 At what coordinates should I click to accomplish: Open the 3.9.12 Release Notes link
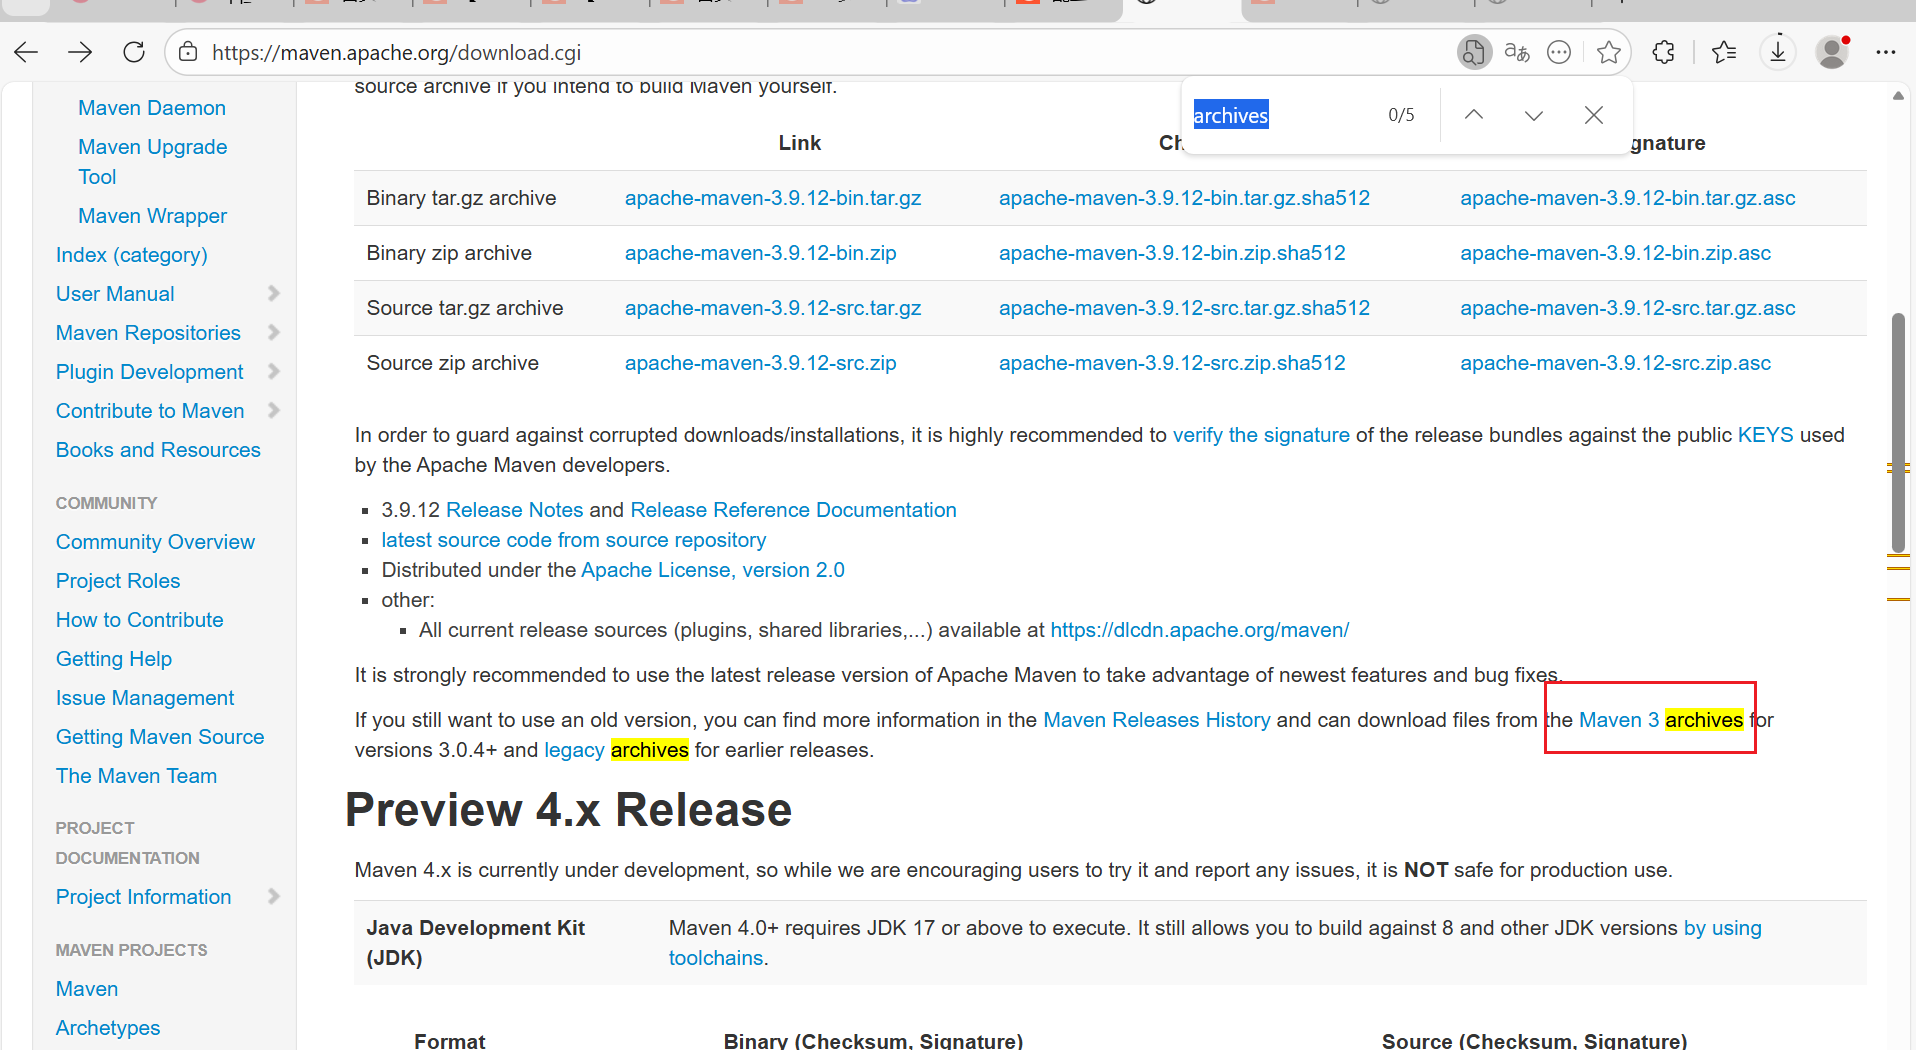pyautogui.click(x=515, y=510)
